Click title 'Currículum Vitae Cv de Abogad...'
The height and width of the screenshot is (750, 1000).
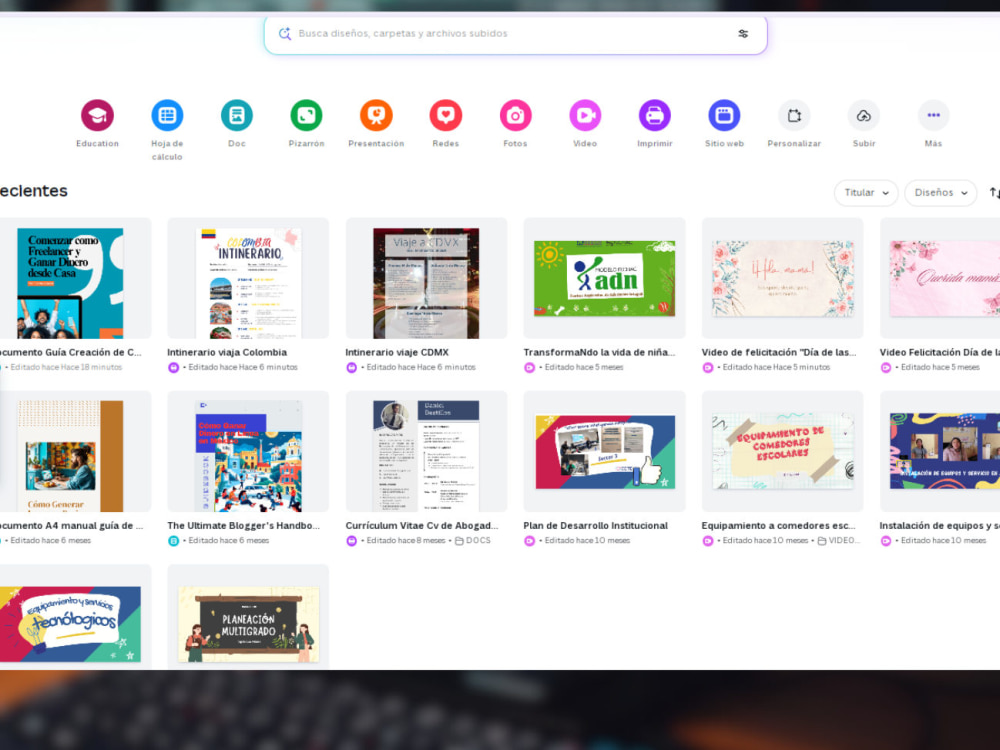422,526
